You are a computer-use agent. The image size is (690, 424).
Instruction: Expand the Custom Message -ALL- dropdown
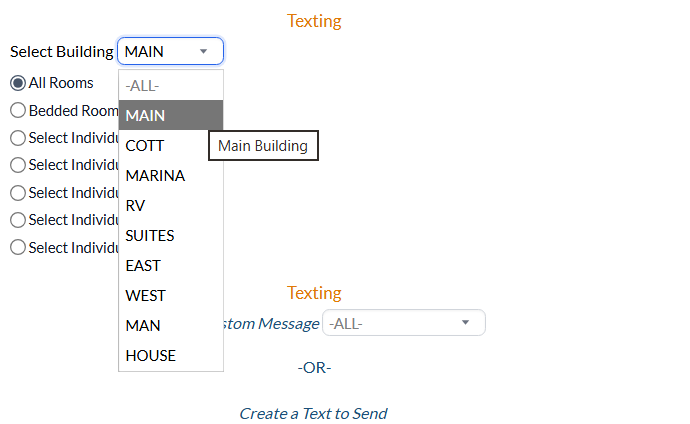[x=404, y=323]
